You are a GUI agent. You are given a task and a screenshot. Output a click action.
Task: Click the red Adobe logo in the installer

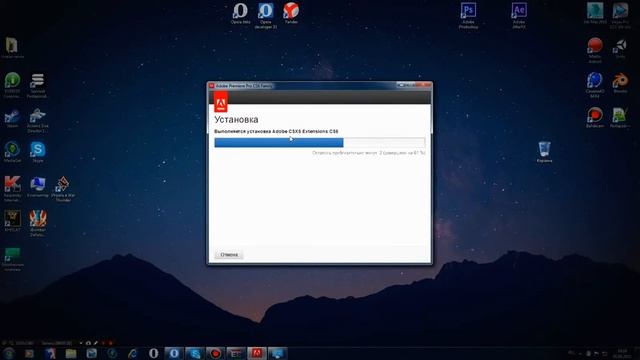click(x=221, y=101)
